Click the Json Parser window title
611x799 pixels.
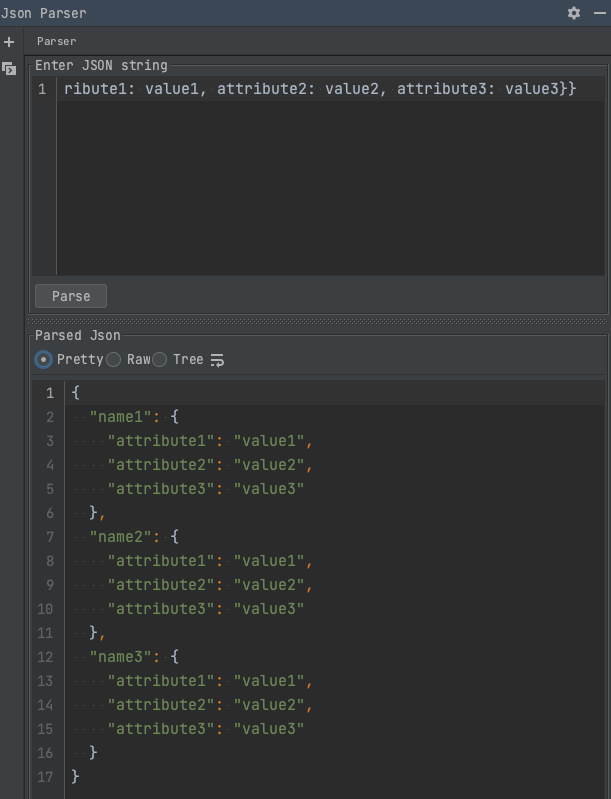(x=43, y=13)
